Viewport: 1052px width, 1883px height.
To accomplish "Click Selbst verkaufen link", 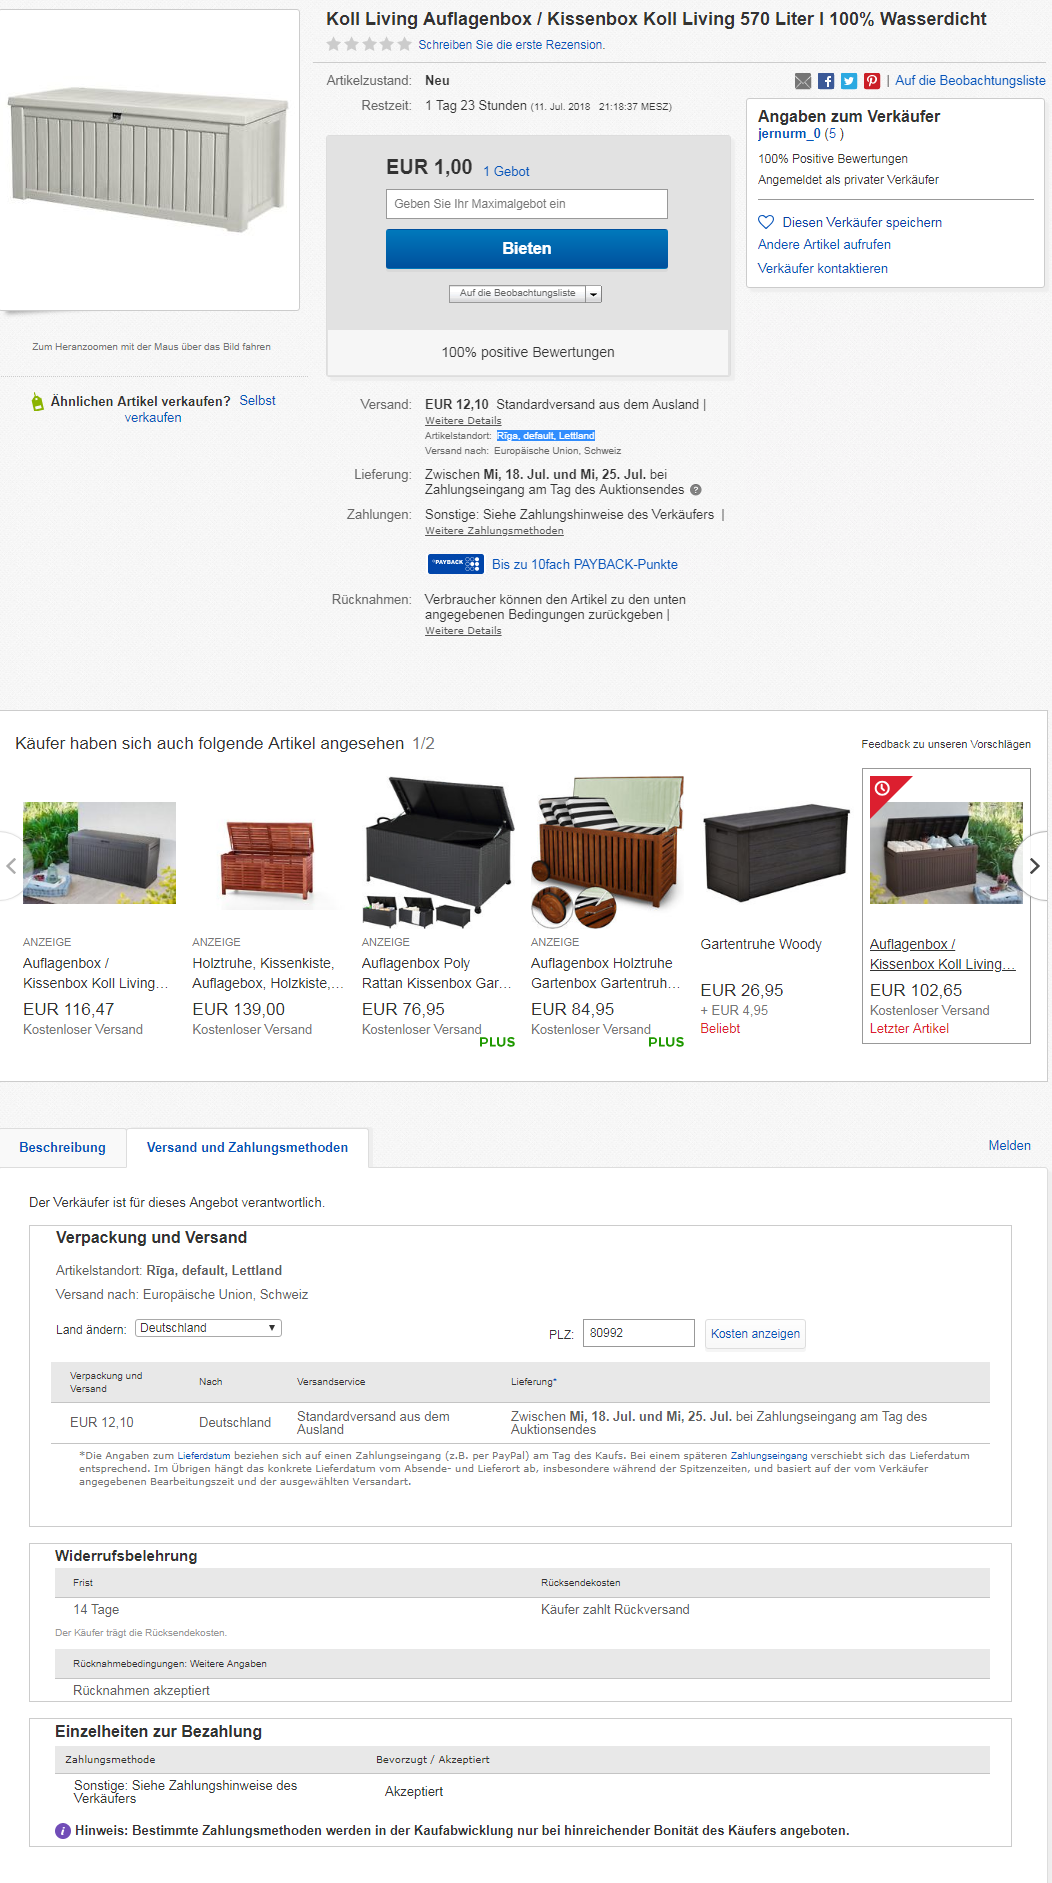I will coord(200,409).
